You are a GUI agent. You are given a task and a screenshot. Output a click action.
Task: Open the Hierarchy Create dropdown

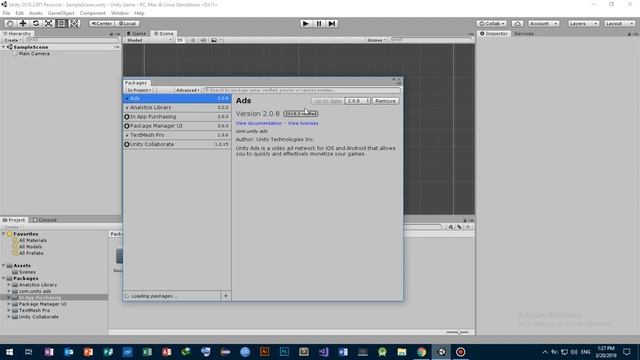point(13,40)
